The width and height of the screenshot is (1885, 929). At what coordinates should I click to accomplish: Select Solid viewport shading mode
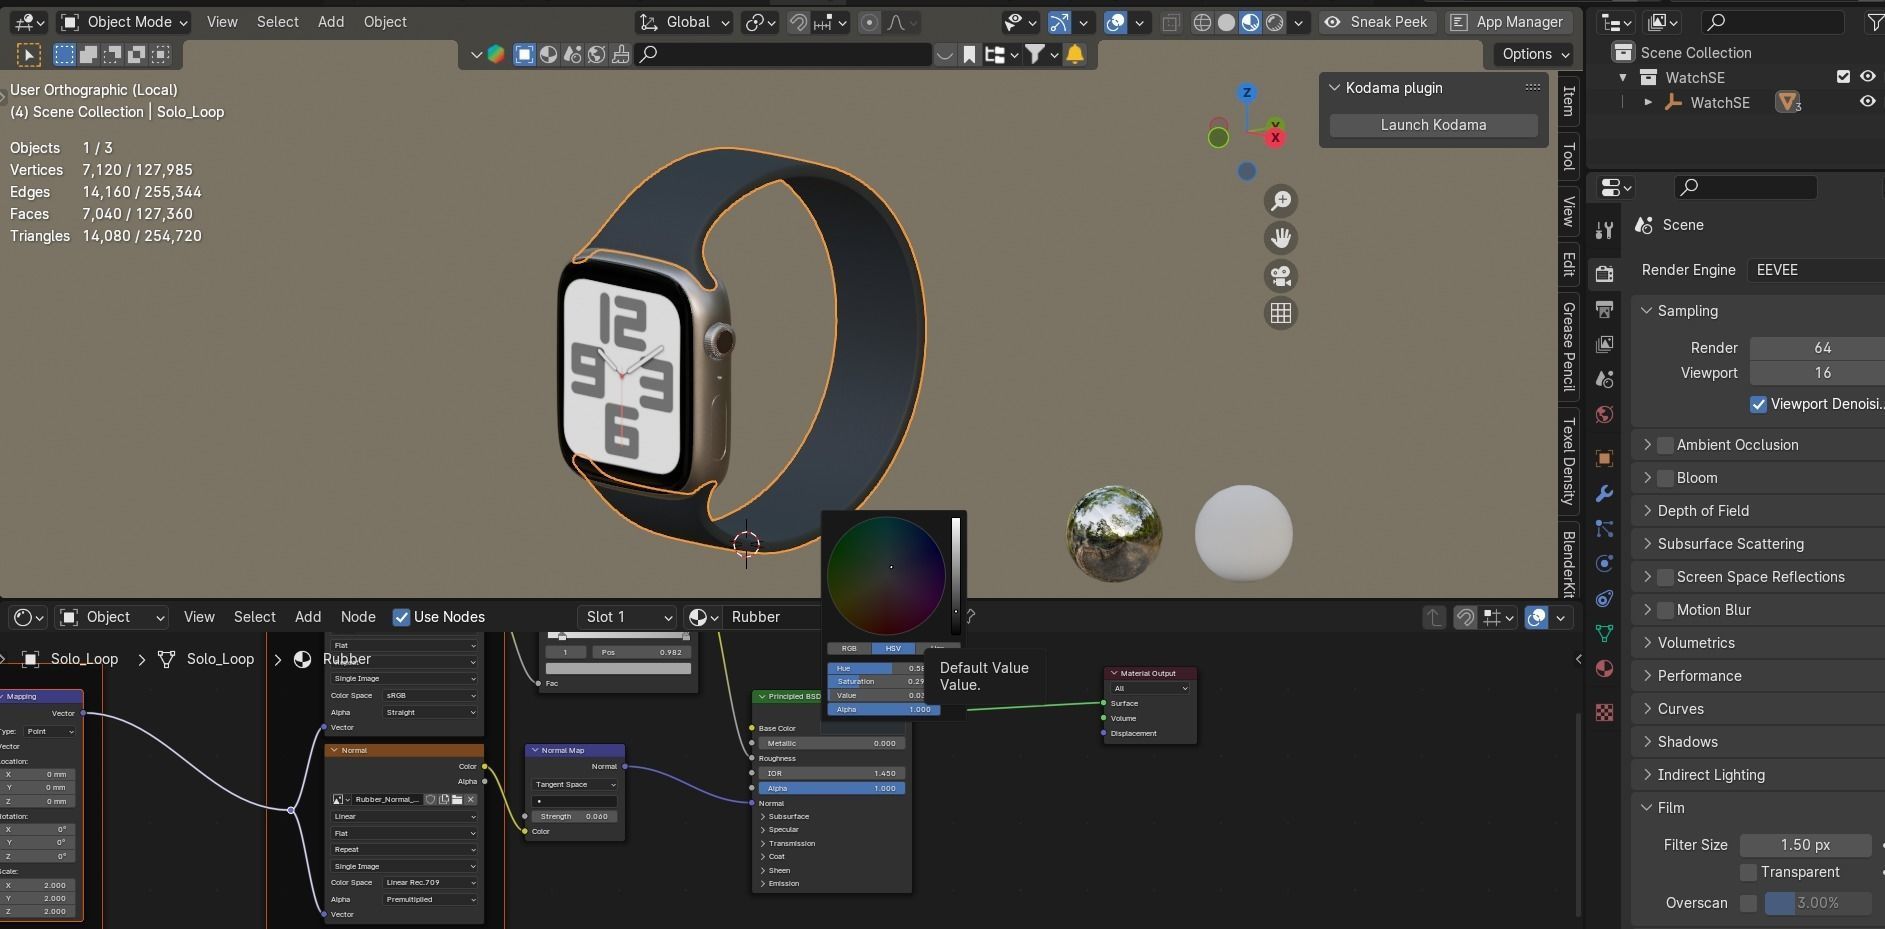pos(1226,22)
